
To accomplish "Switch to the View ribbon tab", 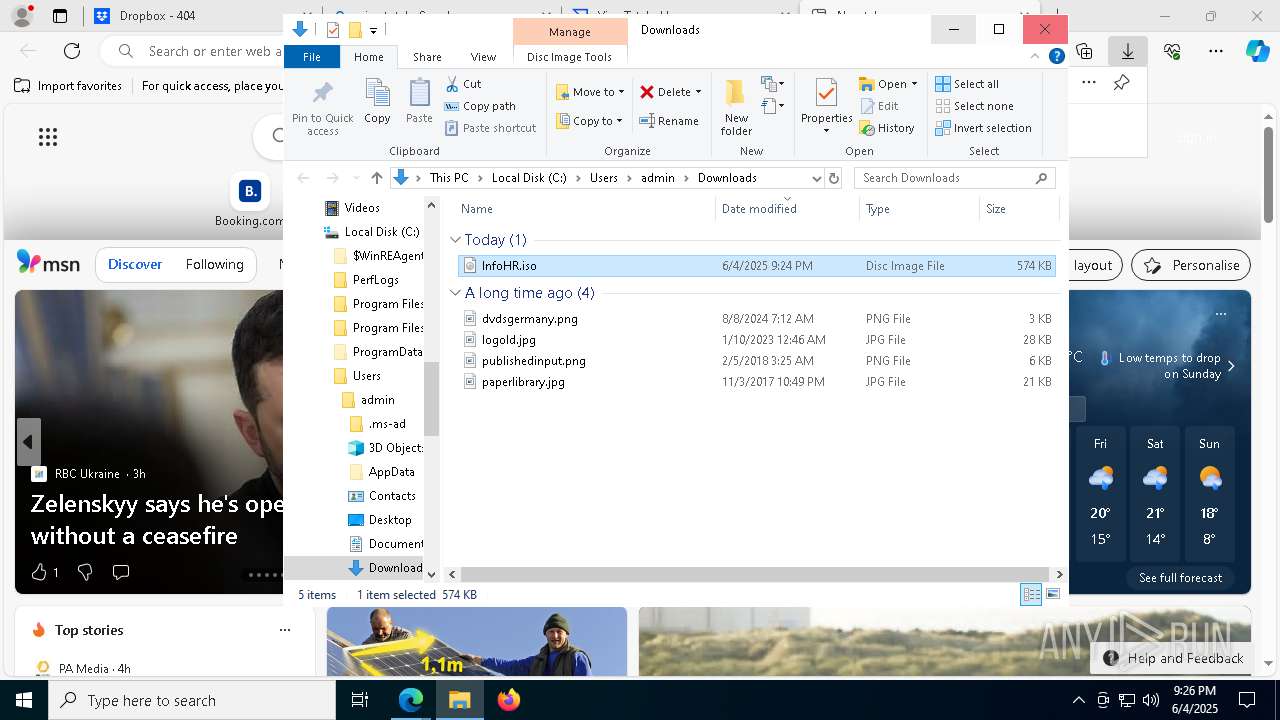I will click(483, 57).
